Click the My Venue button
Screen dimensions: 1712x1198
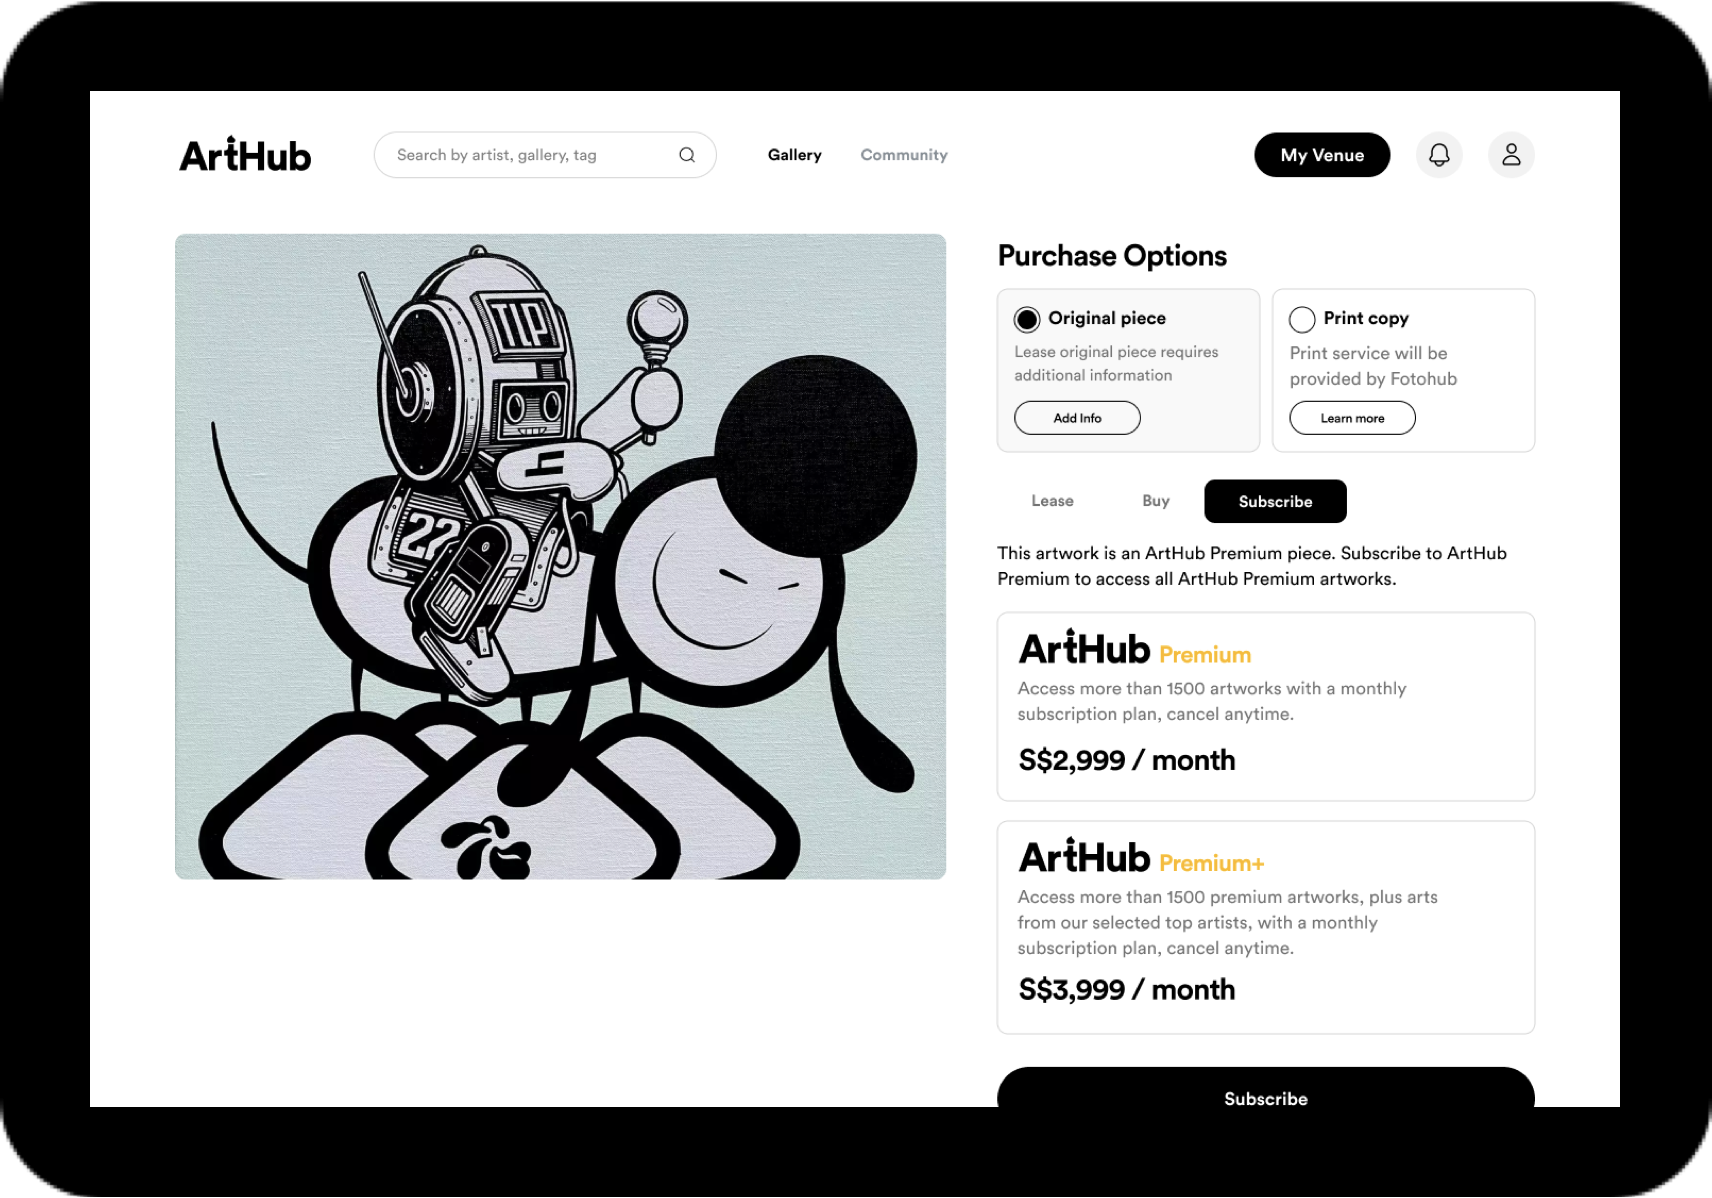(x=1322, y=155)
